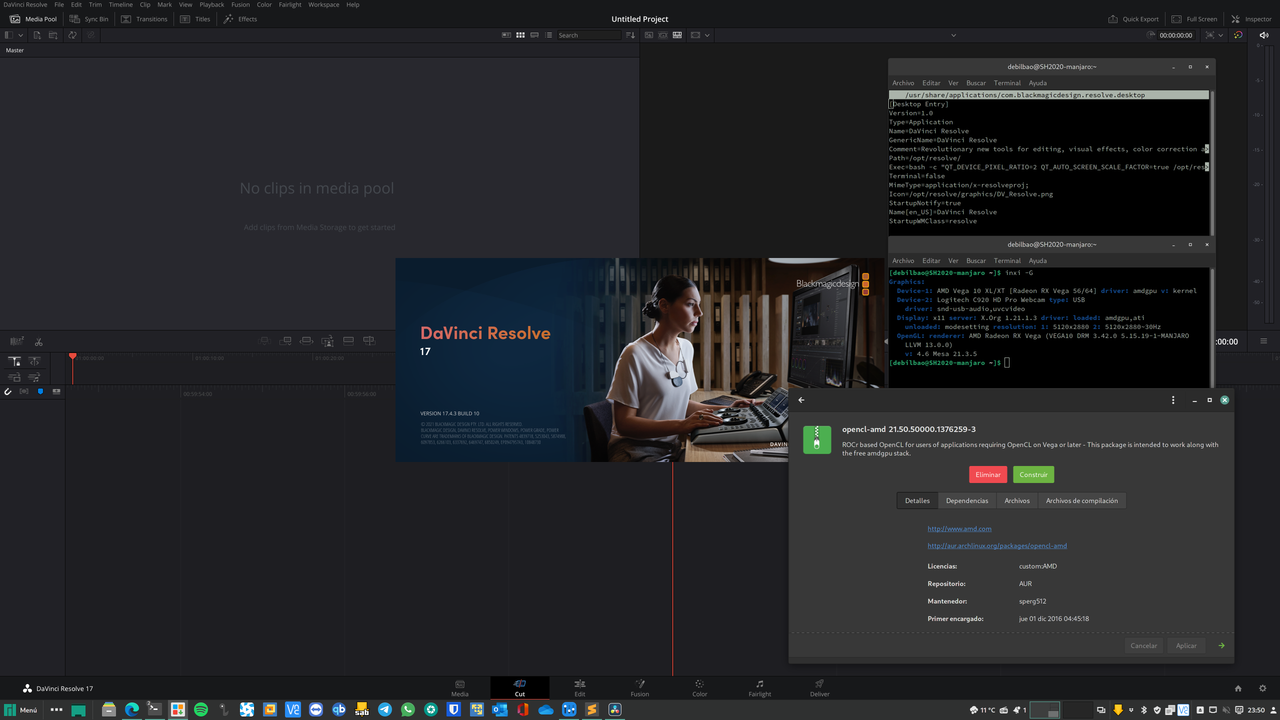Select the Master bin label

[15, 50]
